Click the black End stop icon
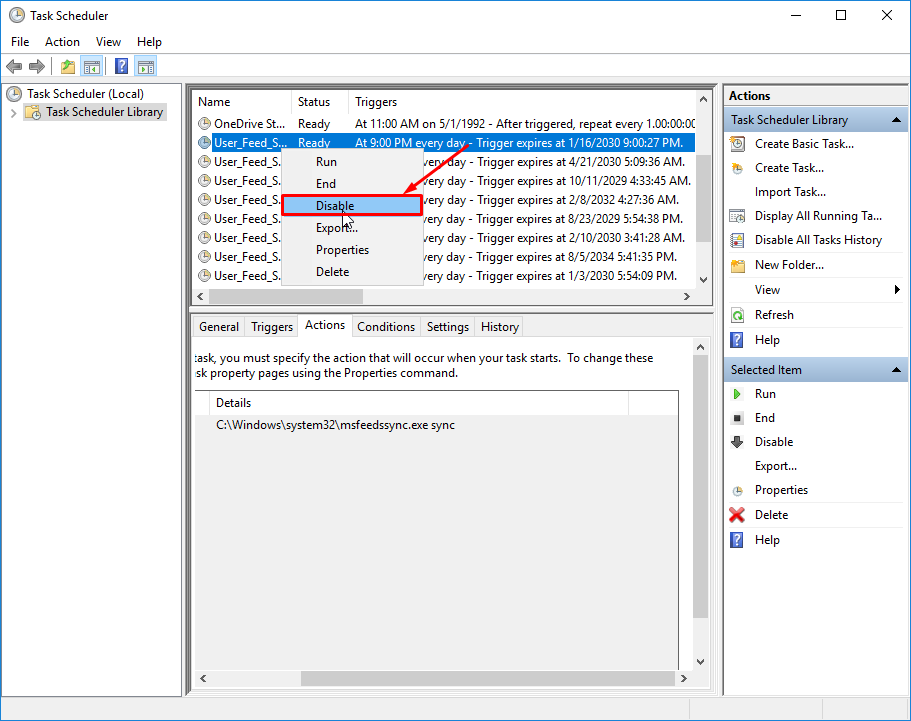Screen dimensions: 911x721 coord(737,418)
